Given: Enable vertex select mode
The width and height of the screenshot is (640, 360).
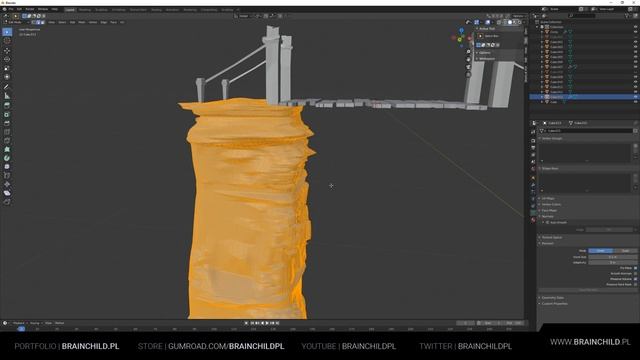Looking at the screenshot, I should click(x=34, y=22).
